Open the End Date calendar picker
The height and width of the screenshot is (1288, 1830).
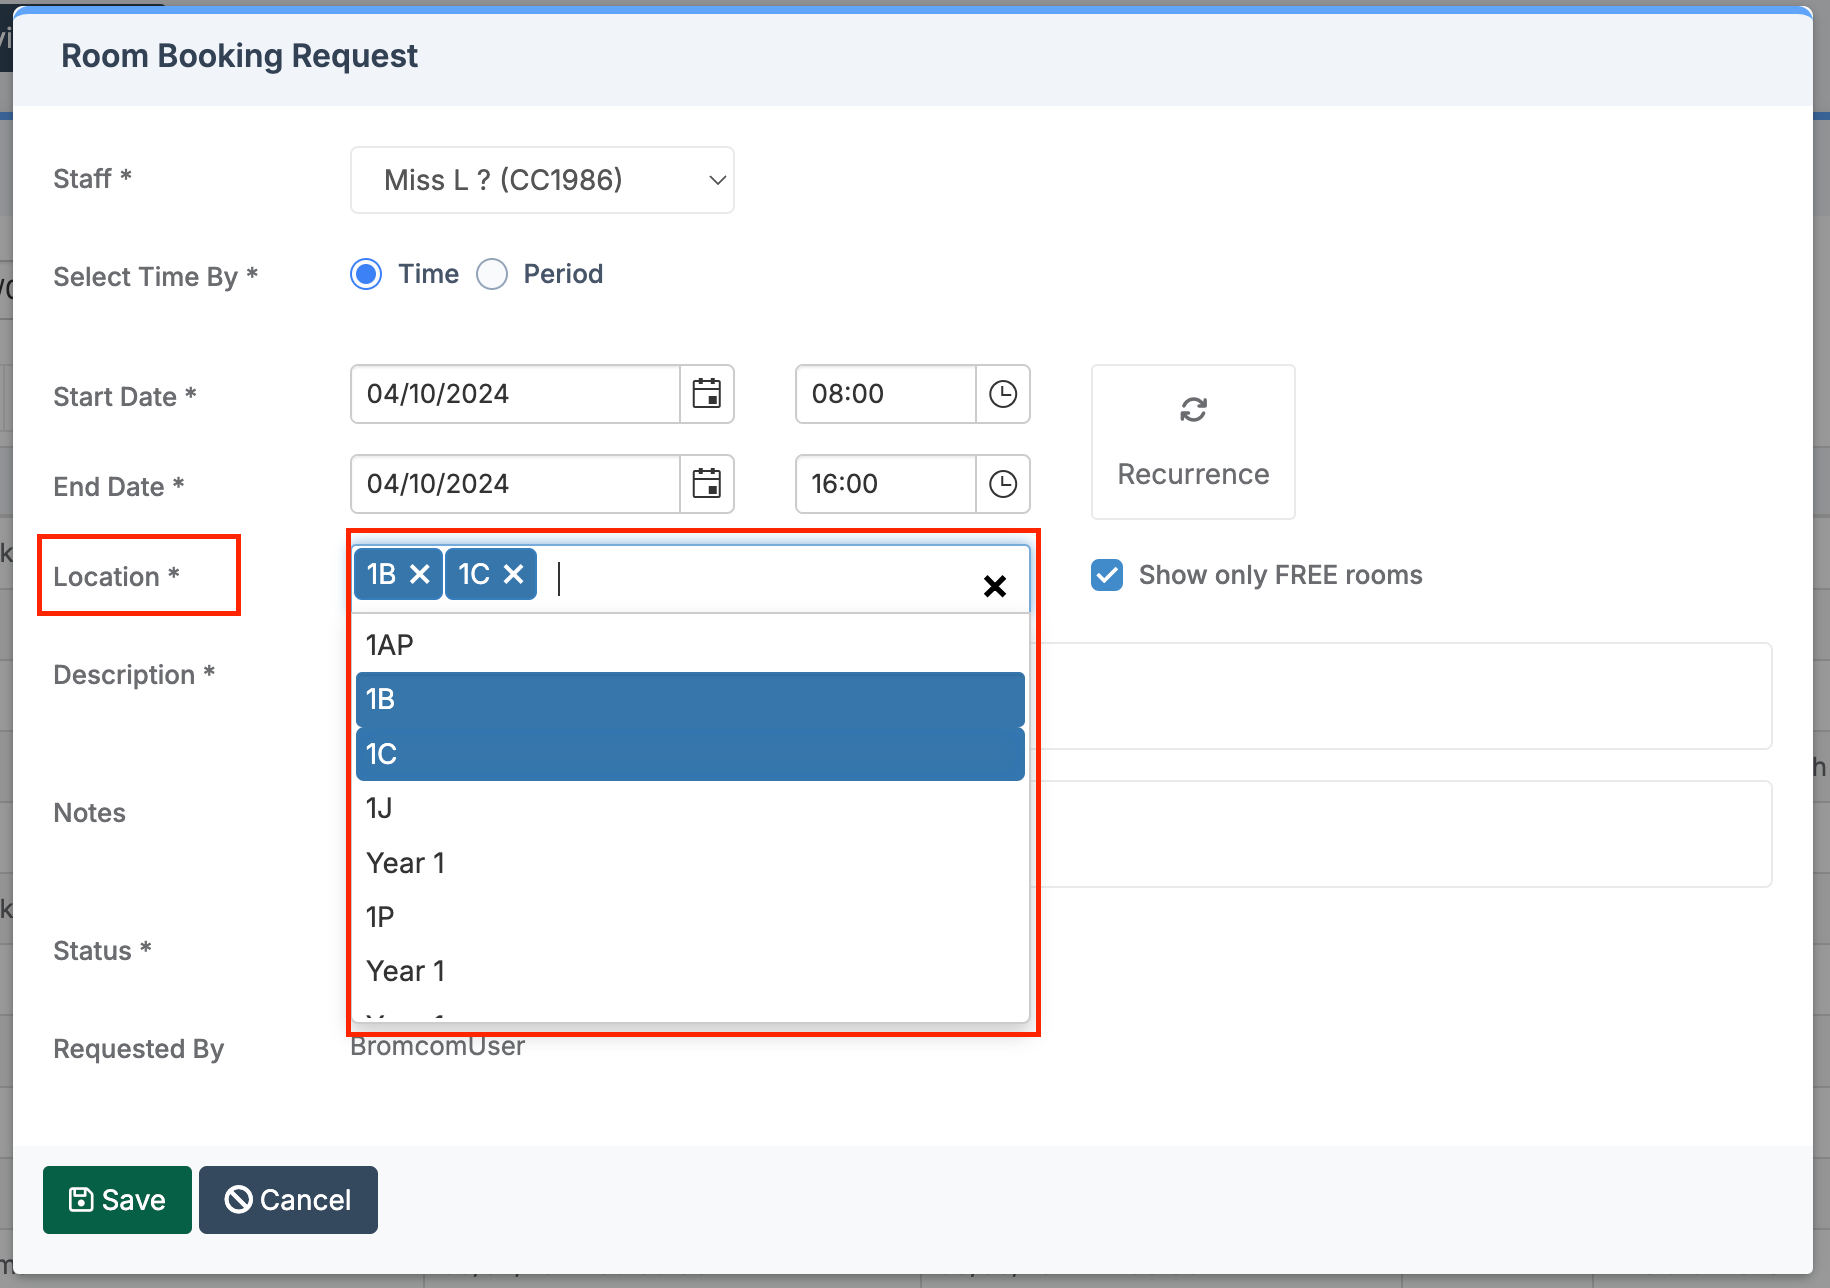pos(707,484)
